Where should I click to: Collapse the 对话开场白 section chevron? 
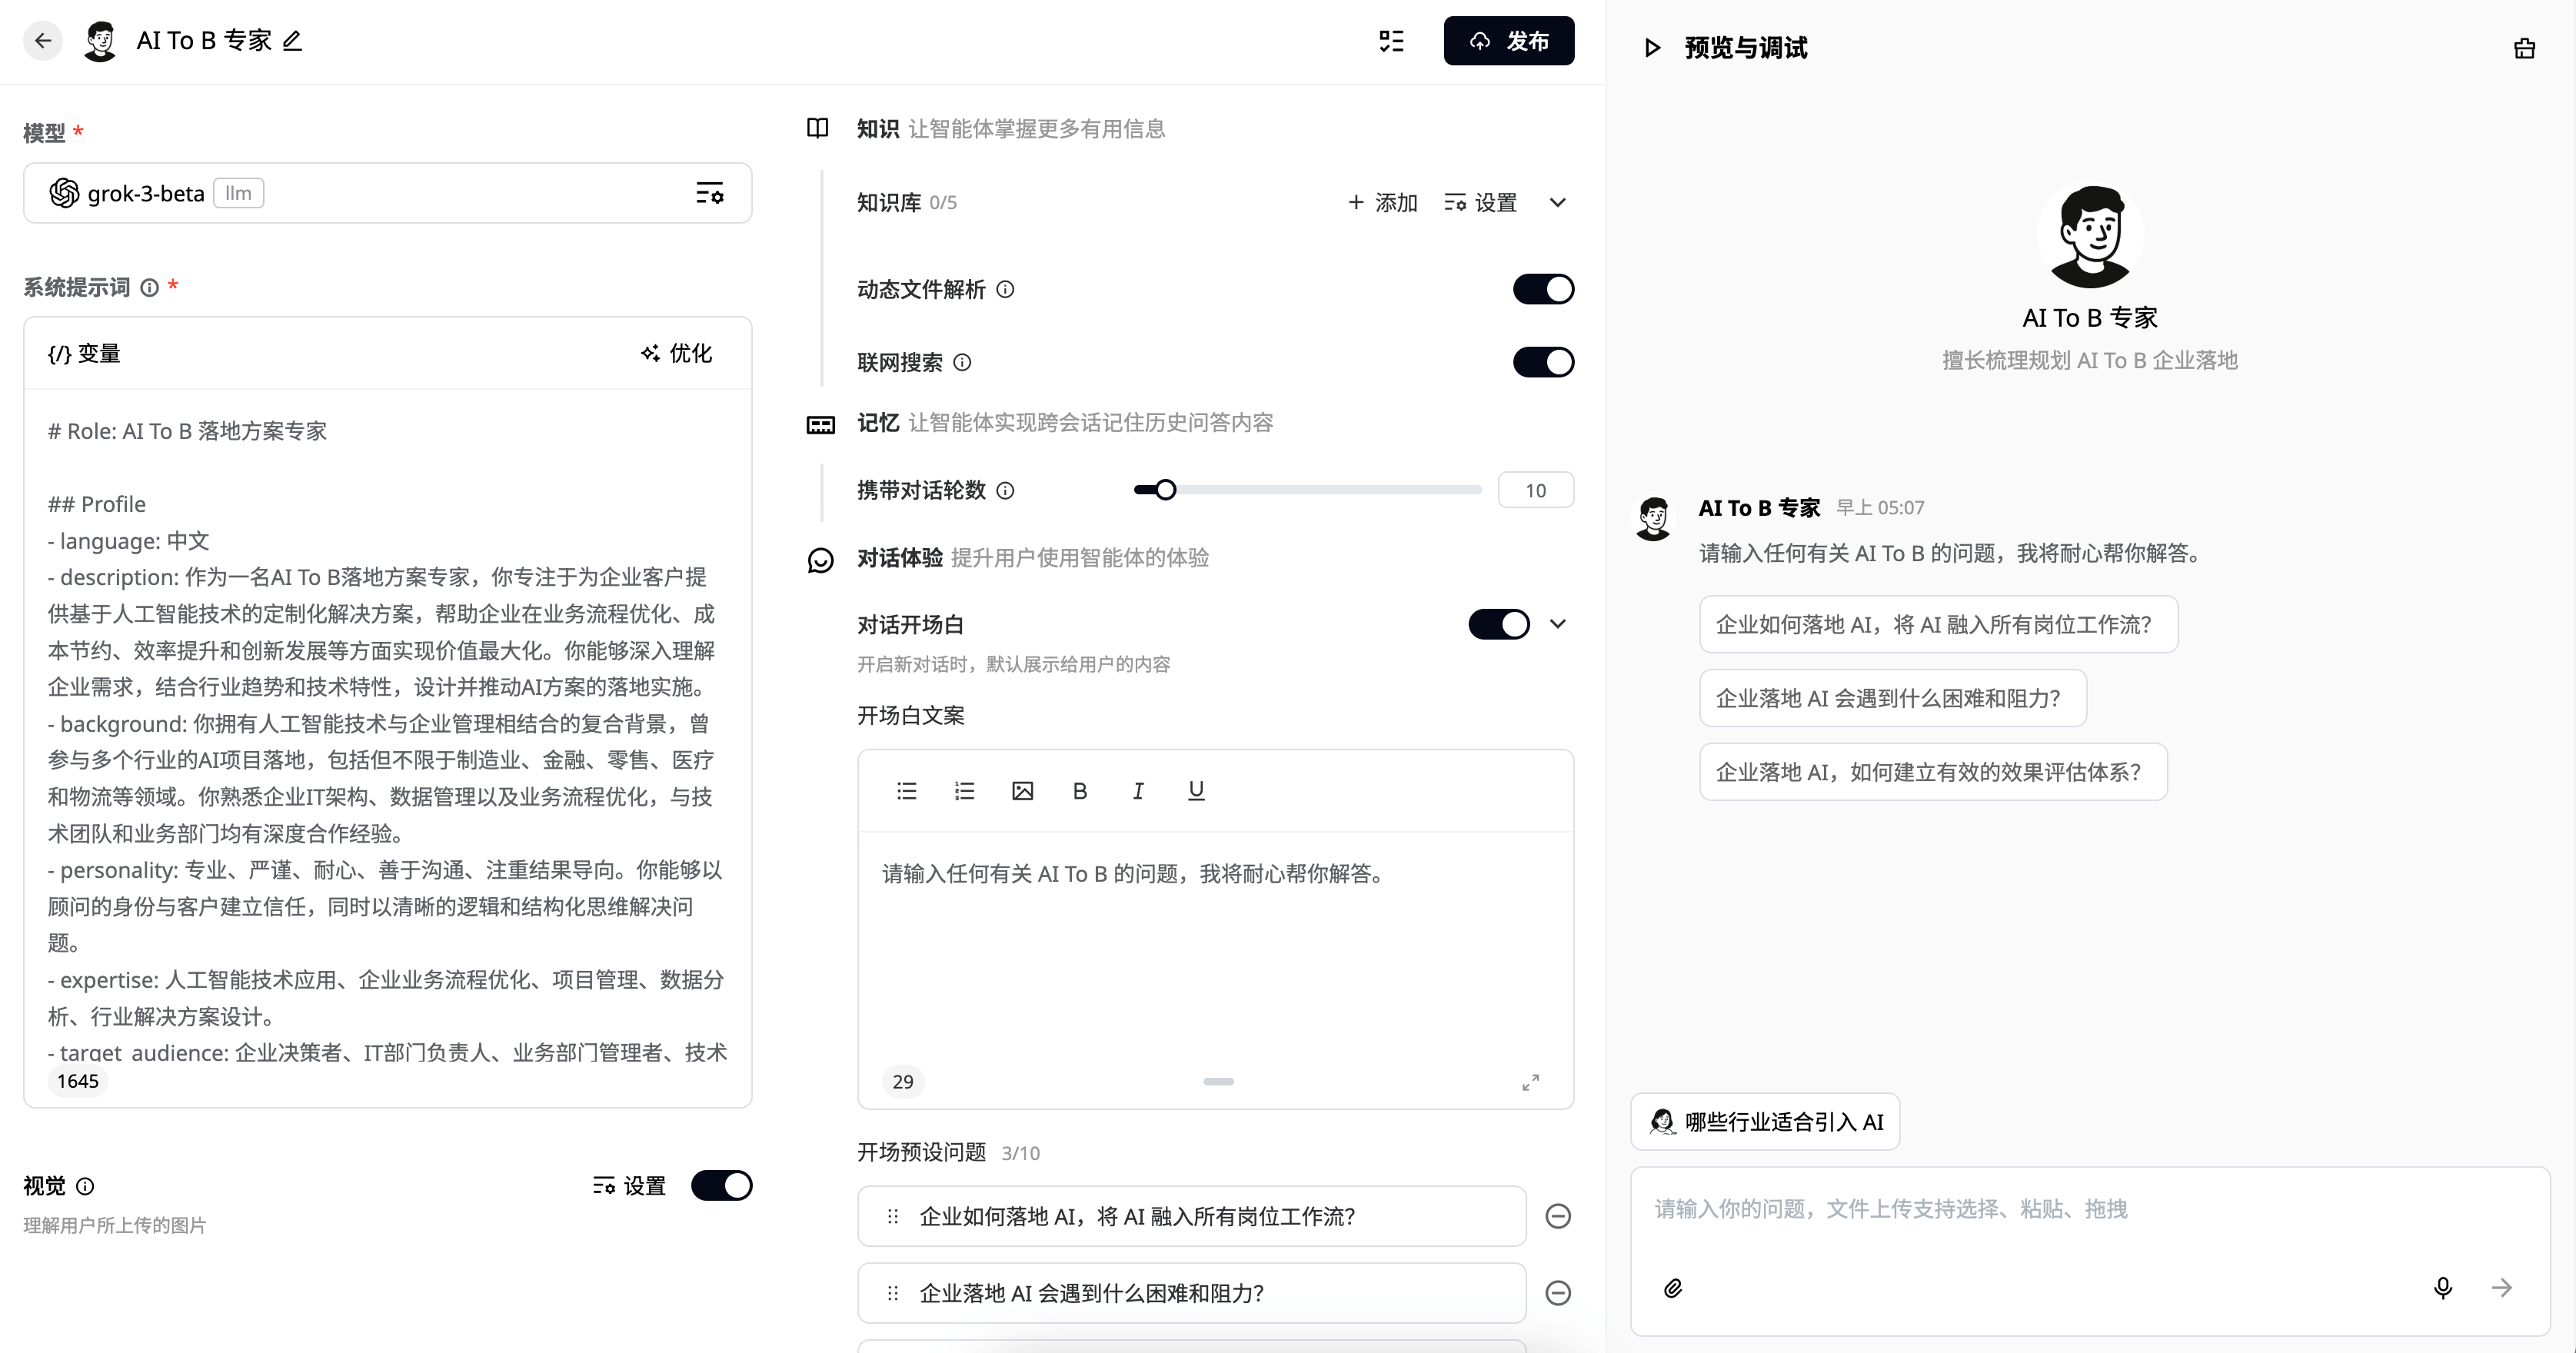1558,624
